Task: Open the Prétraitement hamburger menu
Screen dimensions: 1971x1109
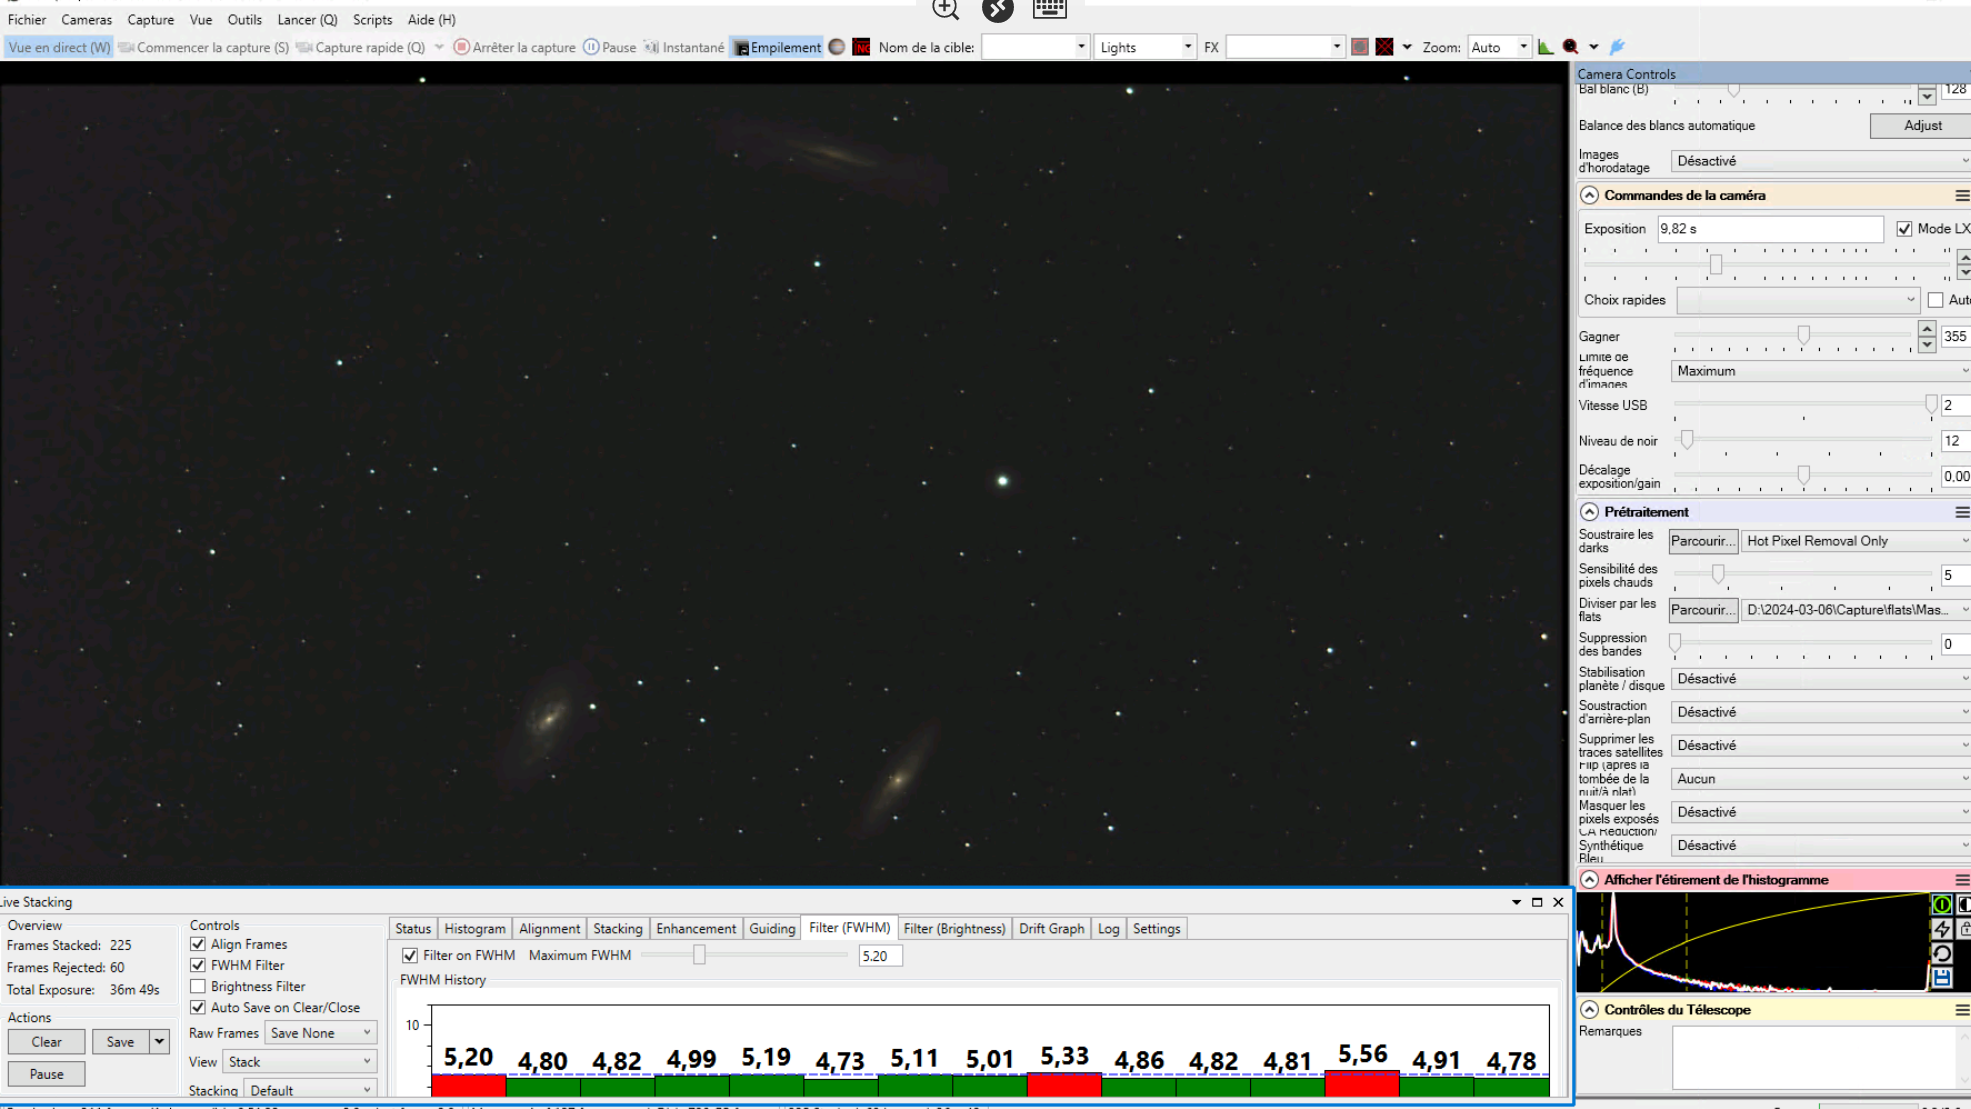Action: click(x=1962, y=512)
